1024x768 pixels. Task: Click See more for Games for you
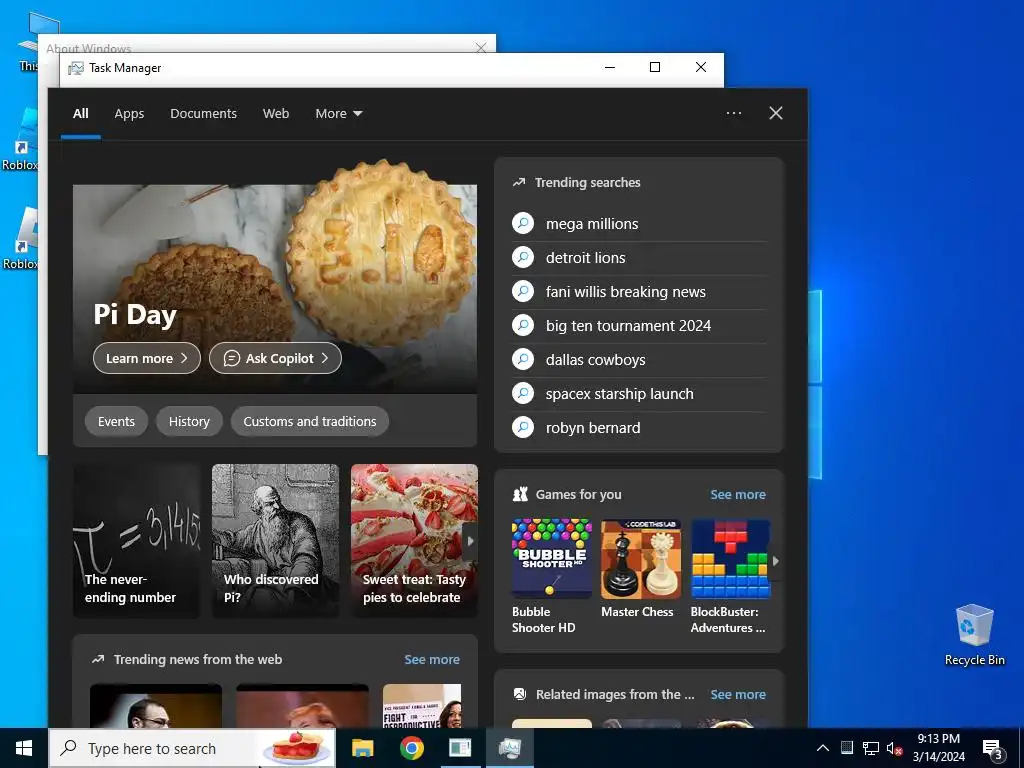coord(738,494)
